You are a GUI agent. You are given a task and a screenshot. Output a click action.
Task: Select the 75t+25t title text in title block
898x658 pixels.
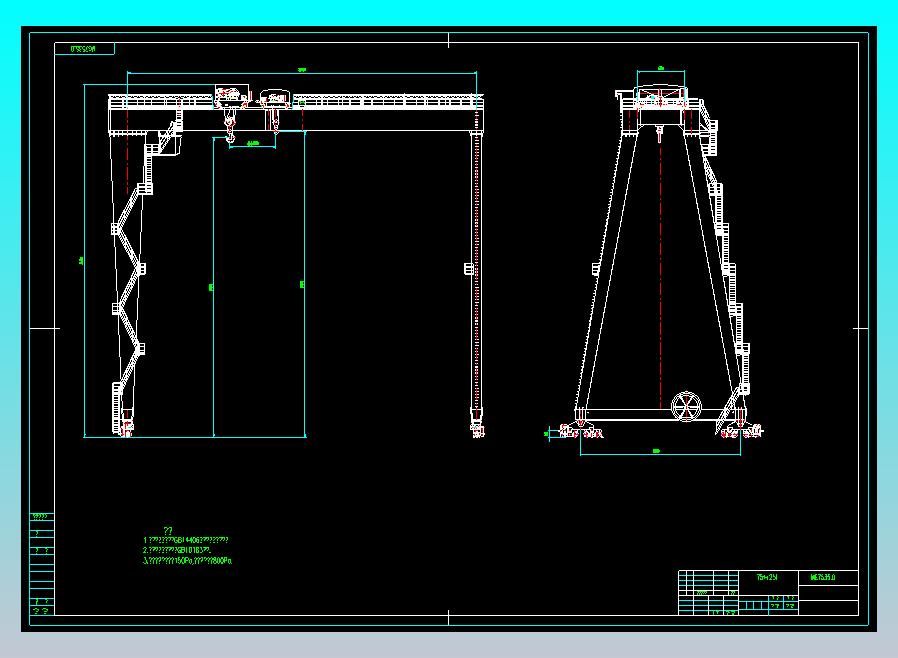tap(767, 577)
